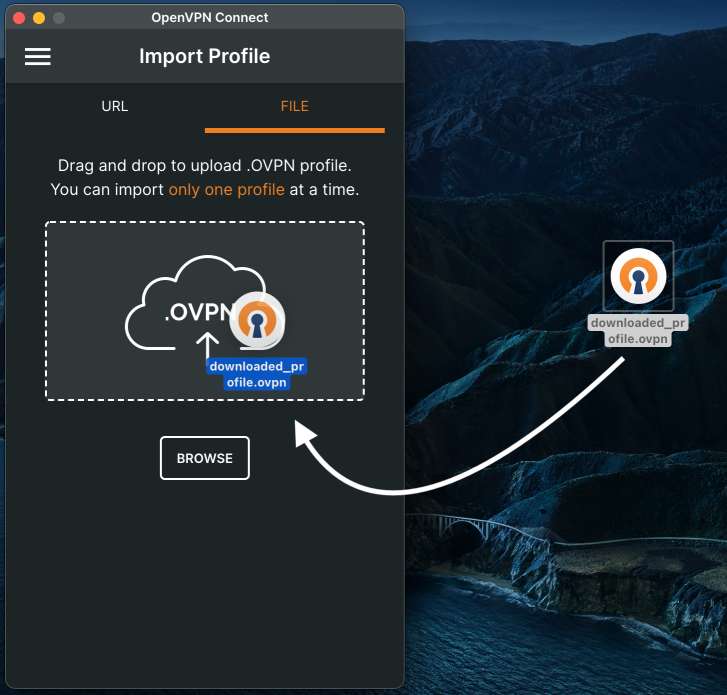The width and height of the screenshot is (727, 695).
Task: Minimize the OpenVPN Connect window
Action: (x=39, y=18)
